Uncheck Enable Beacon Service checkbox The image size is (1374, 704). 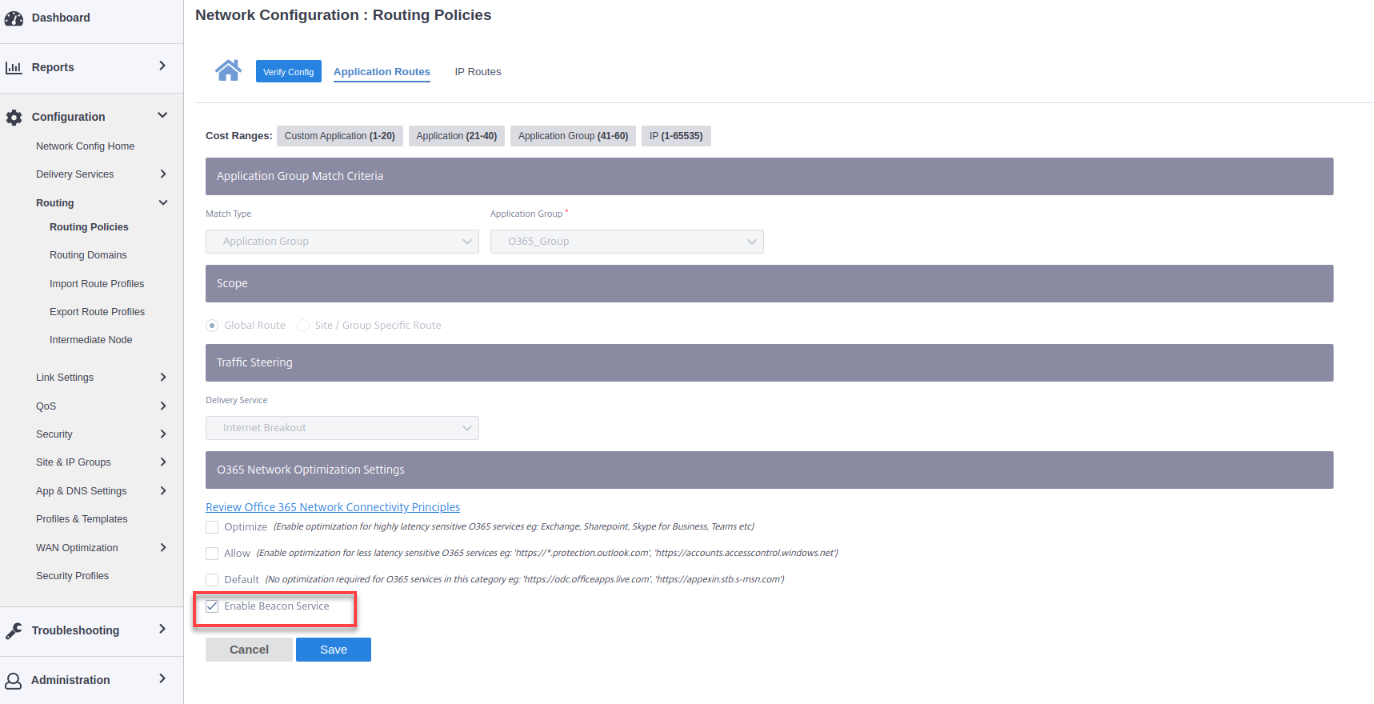(212, 606)
